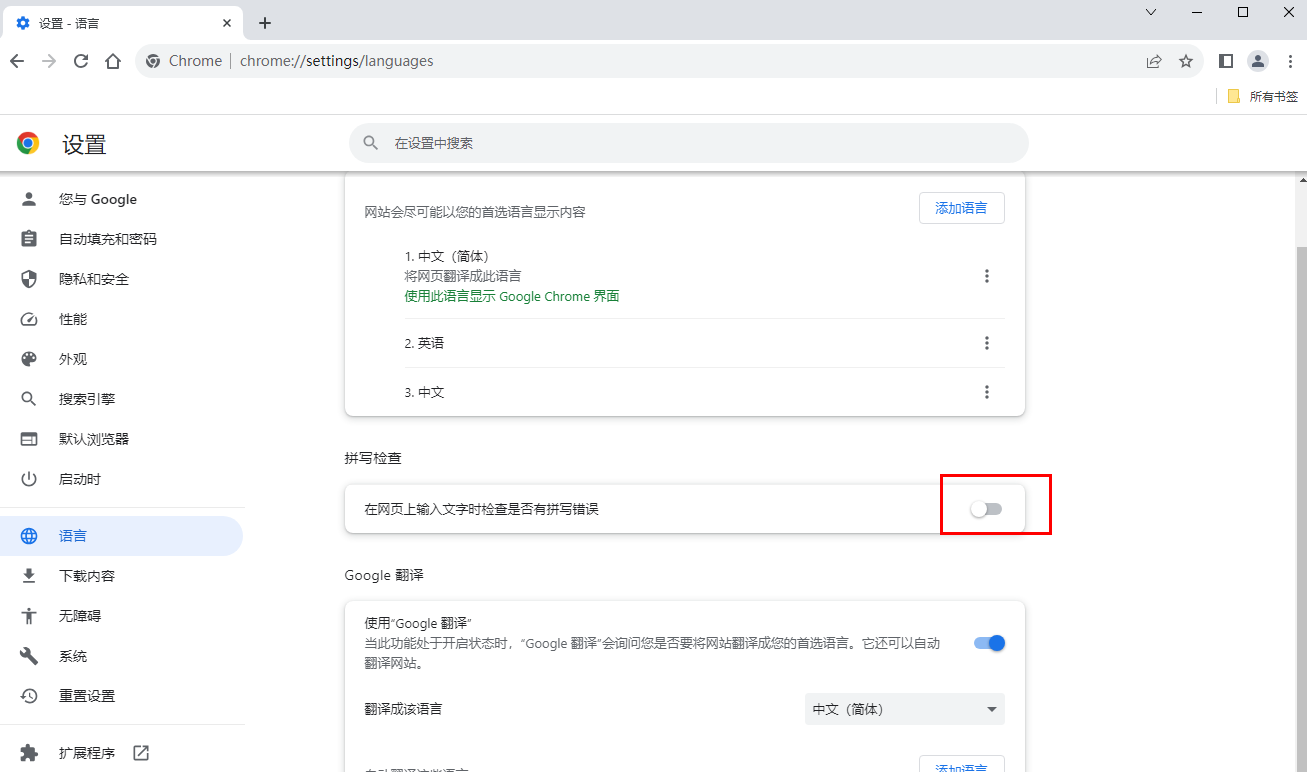Open the side panel icon
Viewport: 1307px width, 772px height.
(x=1226, y=61)
